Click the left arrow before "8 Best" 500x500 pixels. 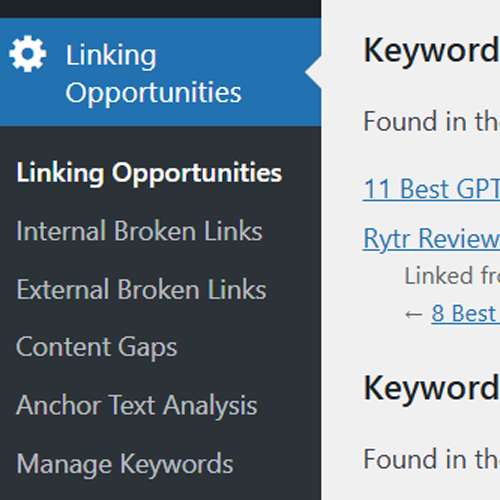(x=414, y=314)
